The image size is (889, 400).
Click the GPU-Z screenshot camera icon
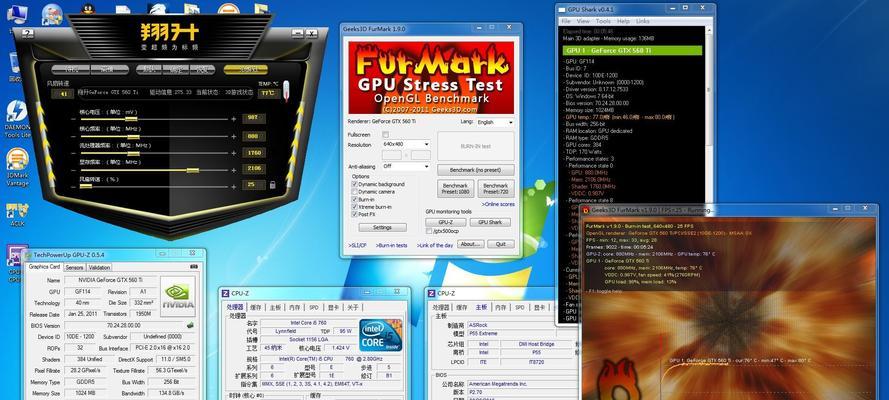194,267
